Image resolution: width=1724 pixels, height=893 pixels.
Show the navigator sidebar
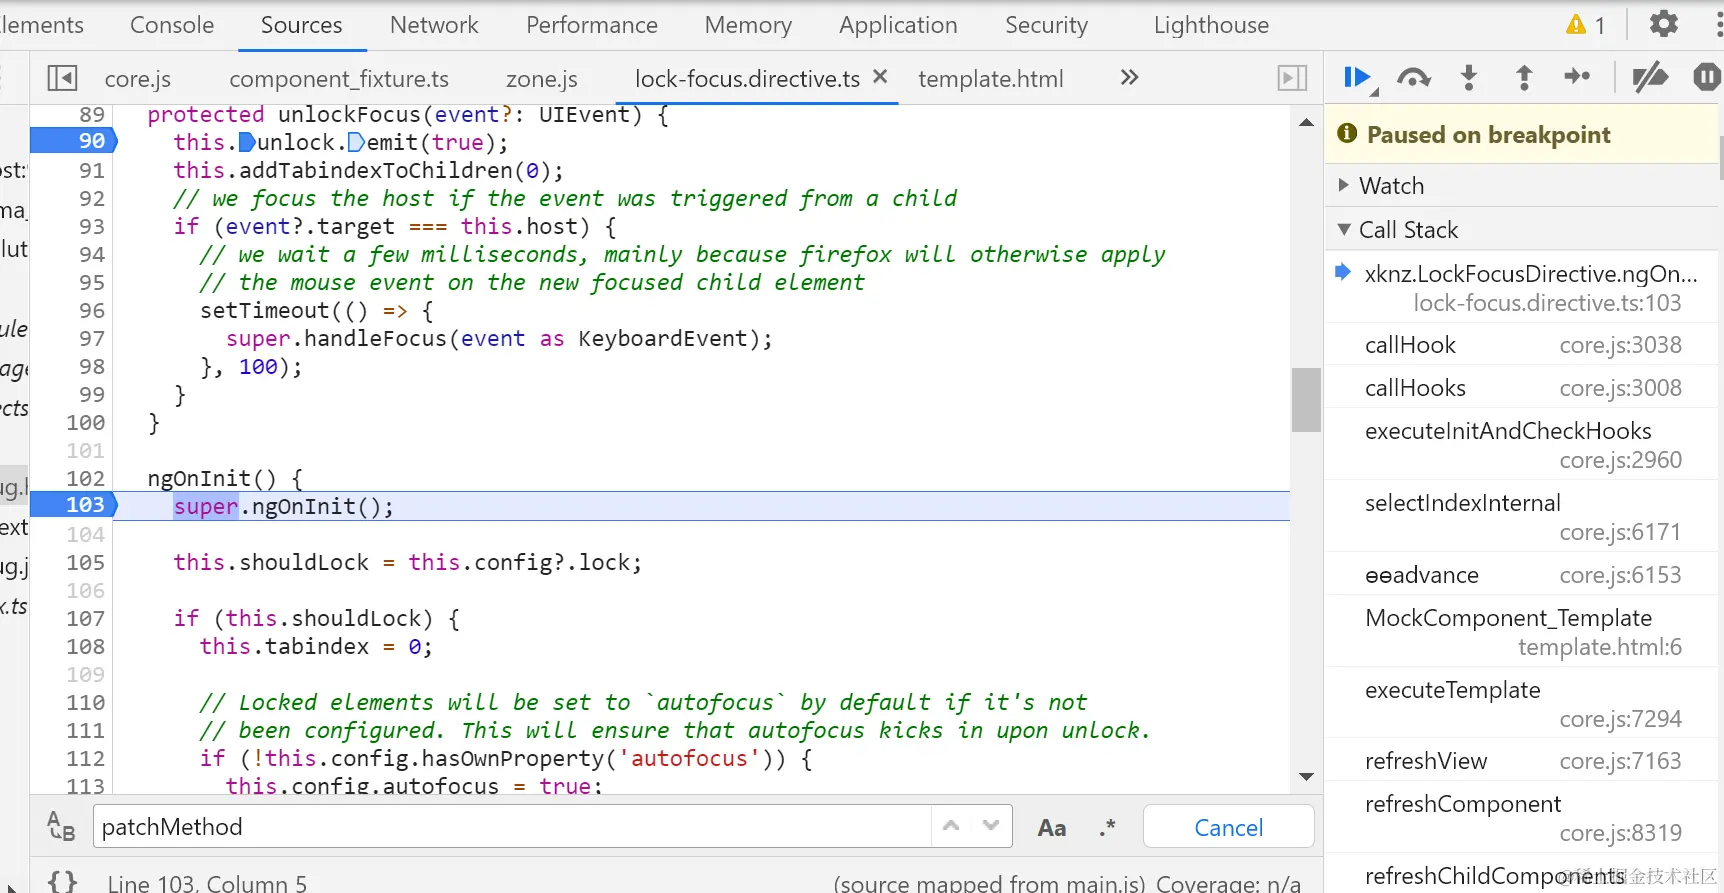point(62,78)
